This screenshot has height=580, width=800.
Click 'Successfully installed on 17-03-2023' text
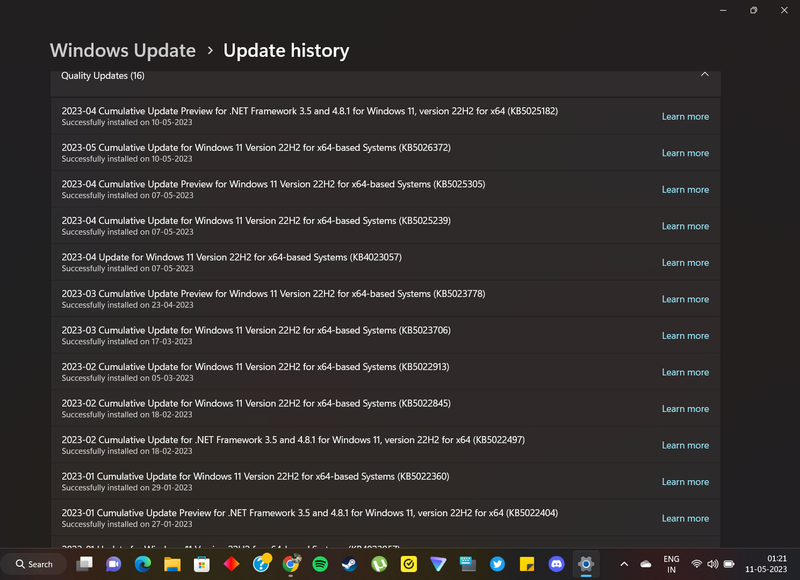click(127, 342)
